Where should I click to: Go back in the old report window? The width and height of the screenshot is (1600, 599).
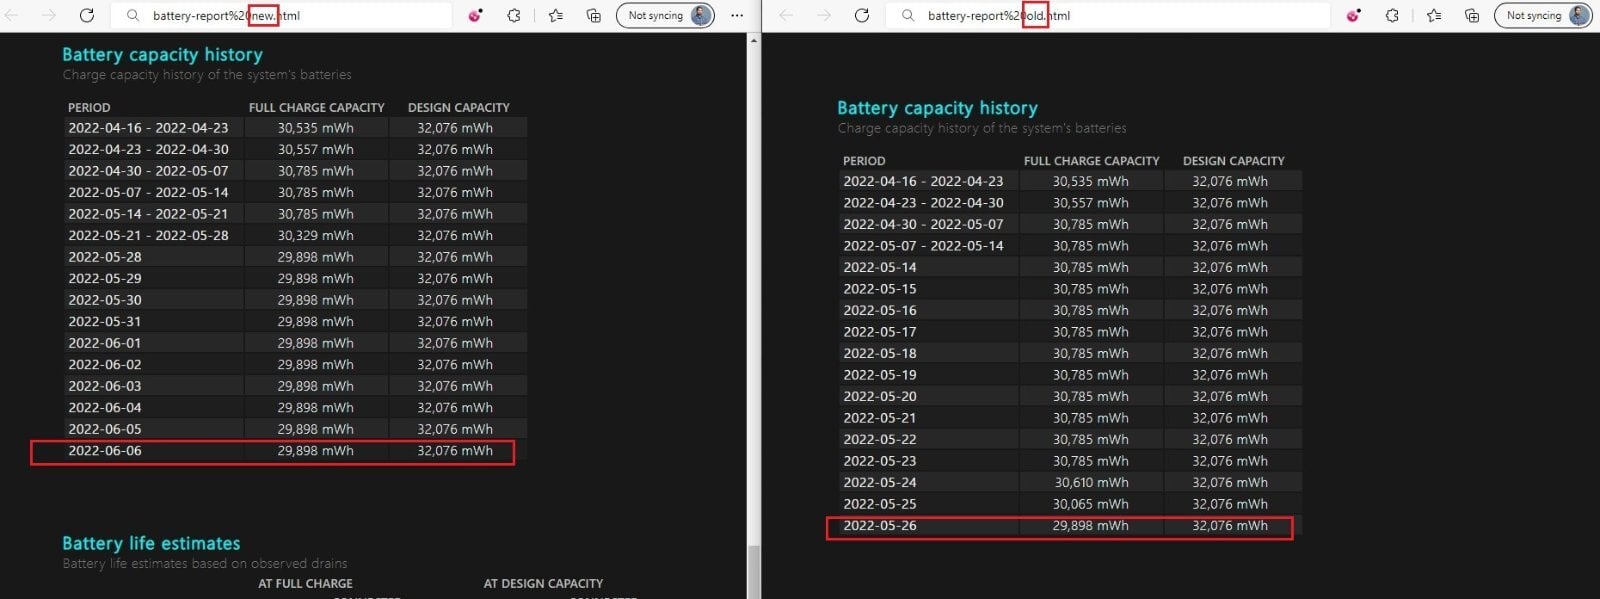786,15
